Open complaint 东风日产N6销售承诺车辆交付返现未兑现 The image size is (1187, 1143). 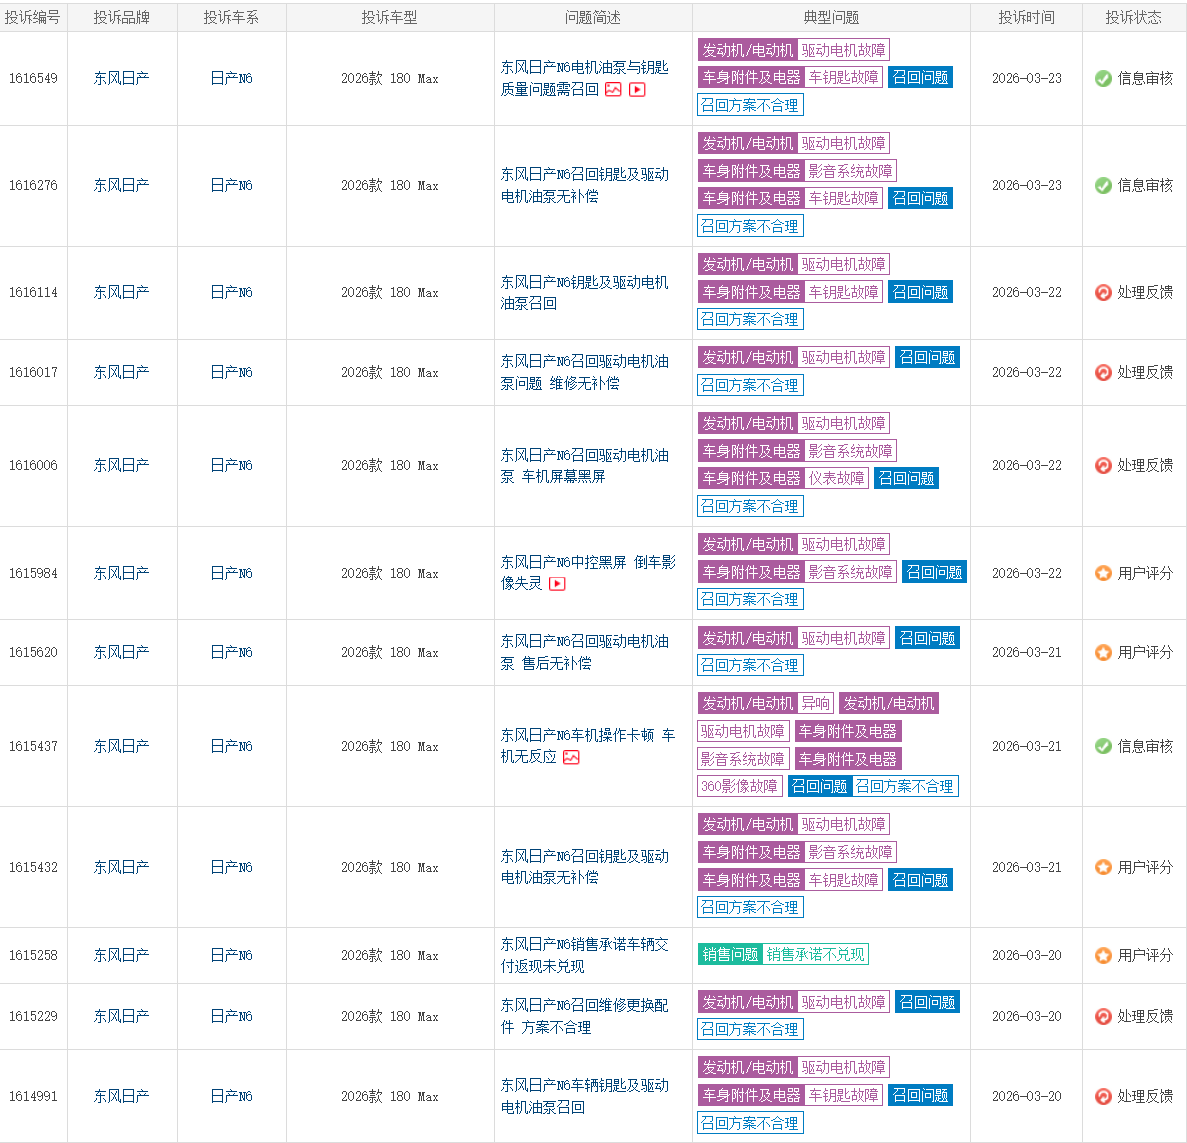[x=584, y=955]
